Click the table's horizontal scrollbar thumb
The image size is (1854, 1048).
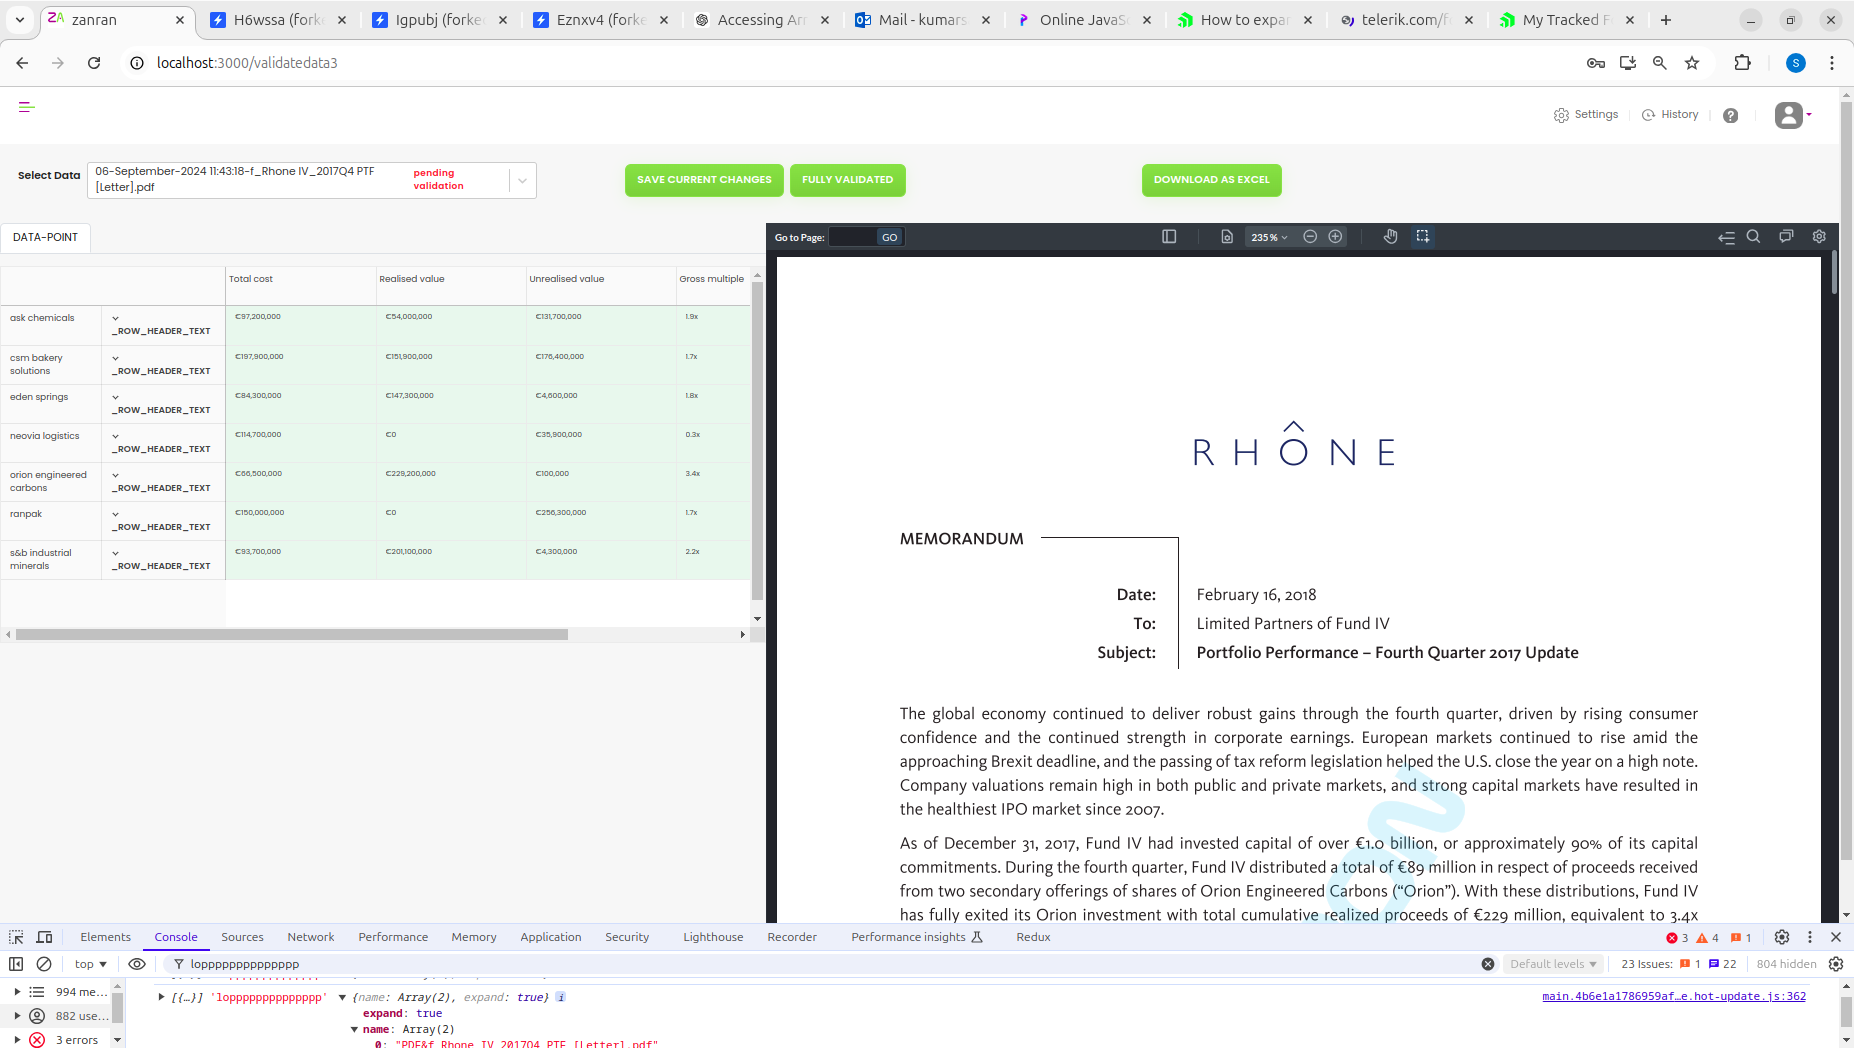pos(292,635)
